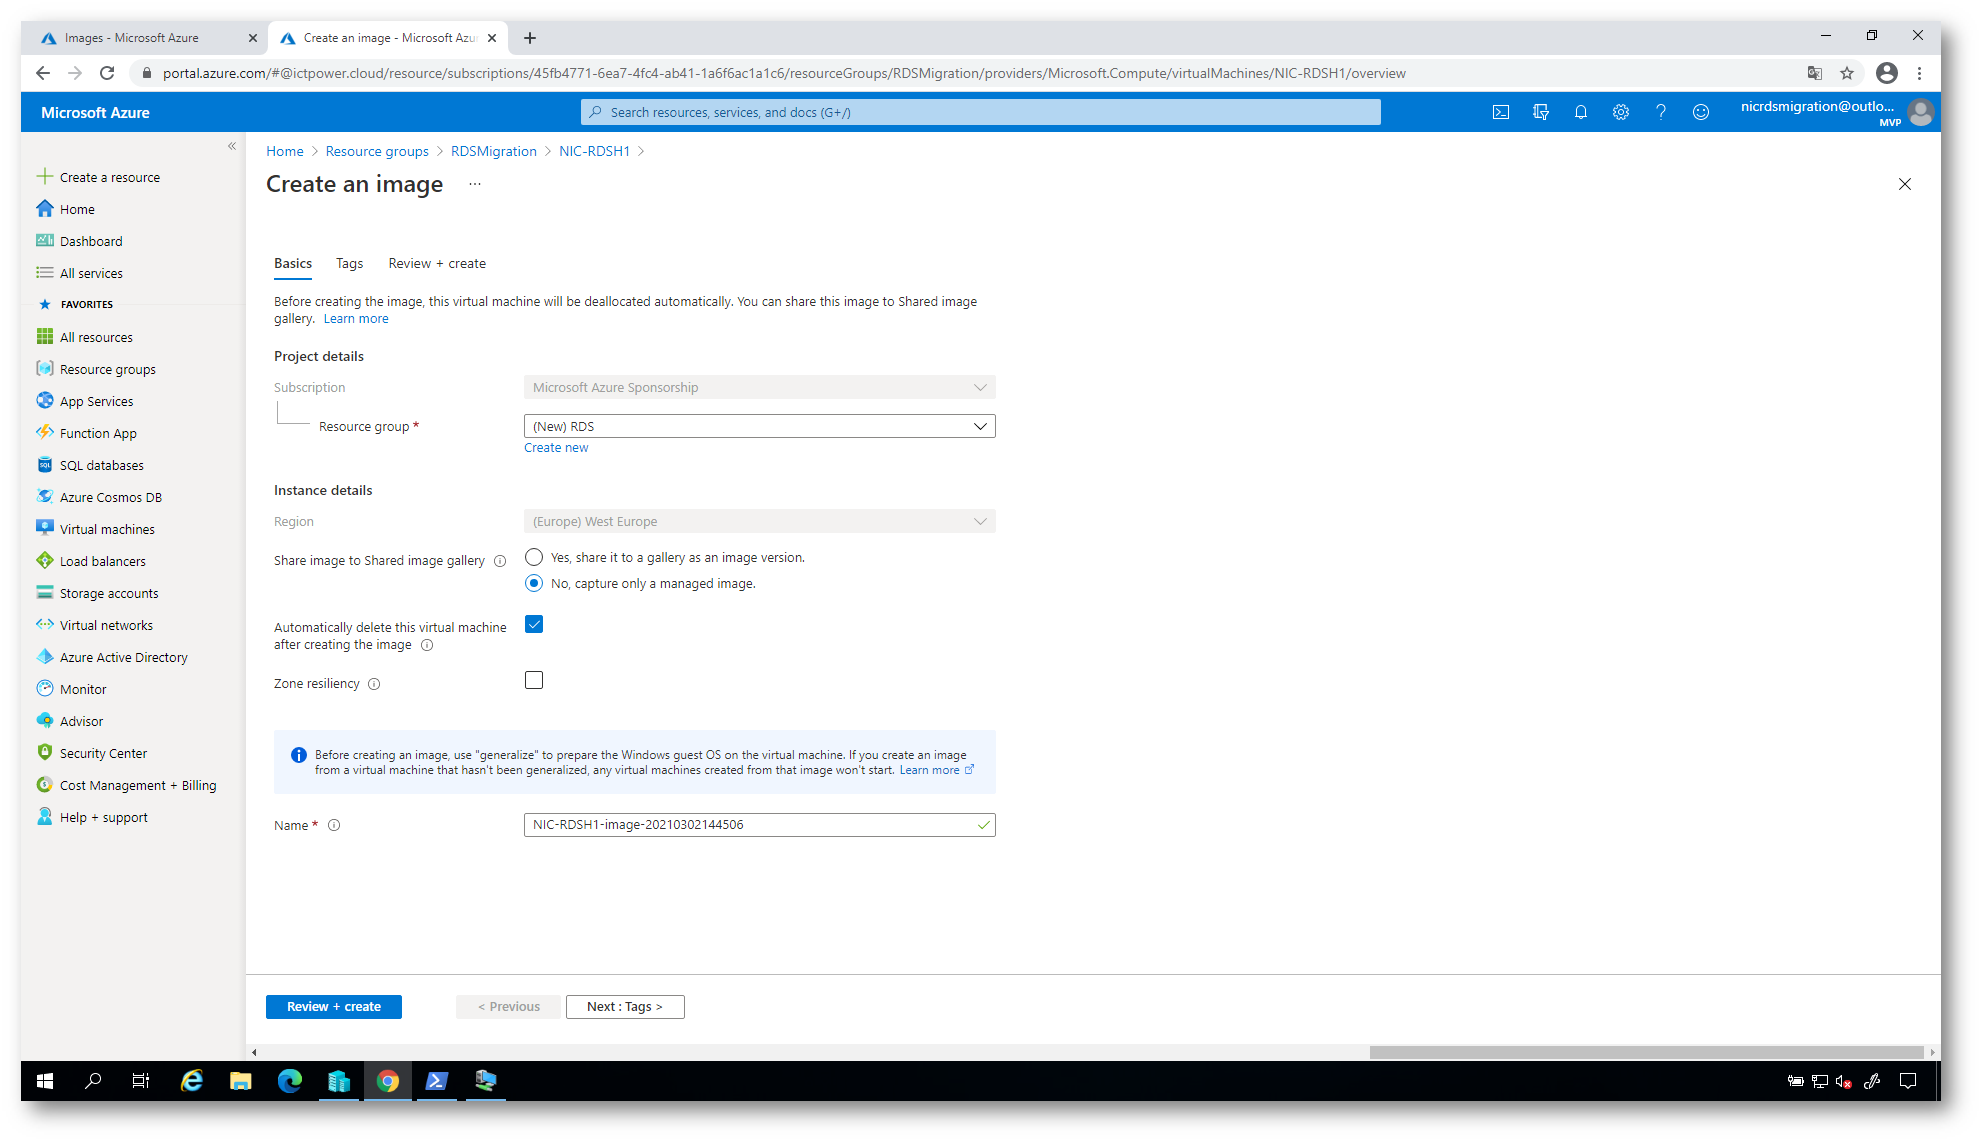The width and height of the screenshot is (1983, 1143).
Task: Click the Azure search resources box
Action: click(x=980, y=112)
